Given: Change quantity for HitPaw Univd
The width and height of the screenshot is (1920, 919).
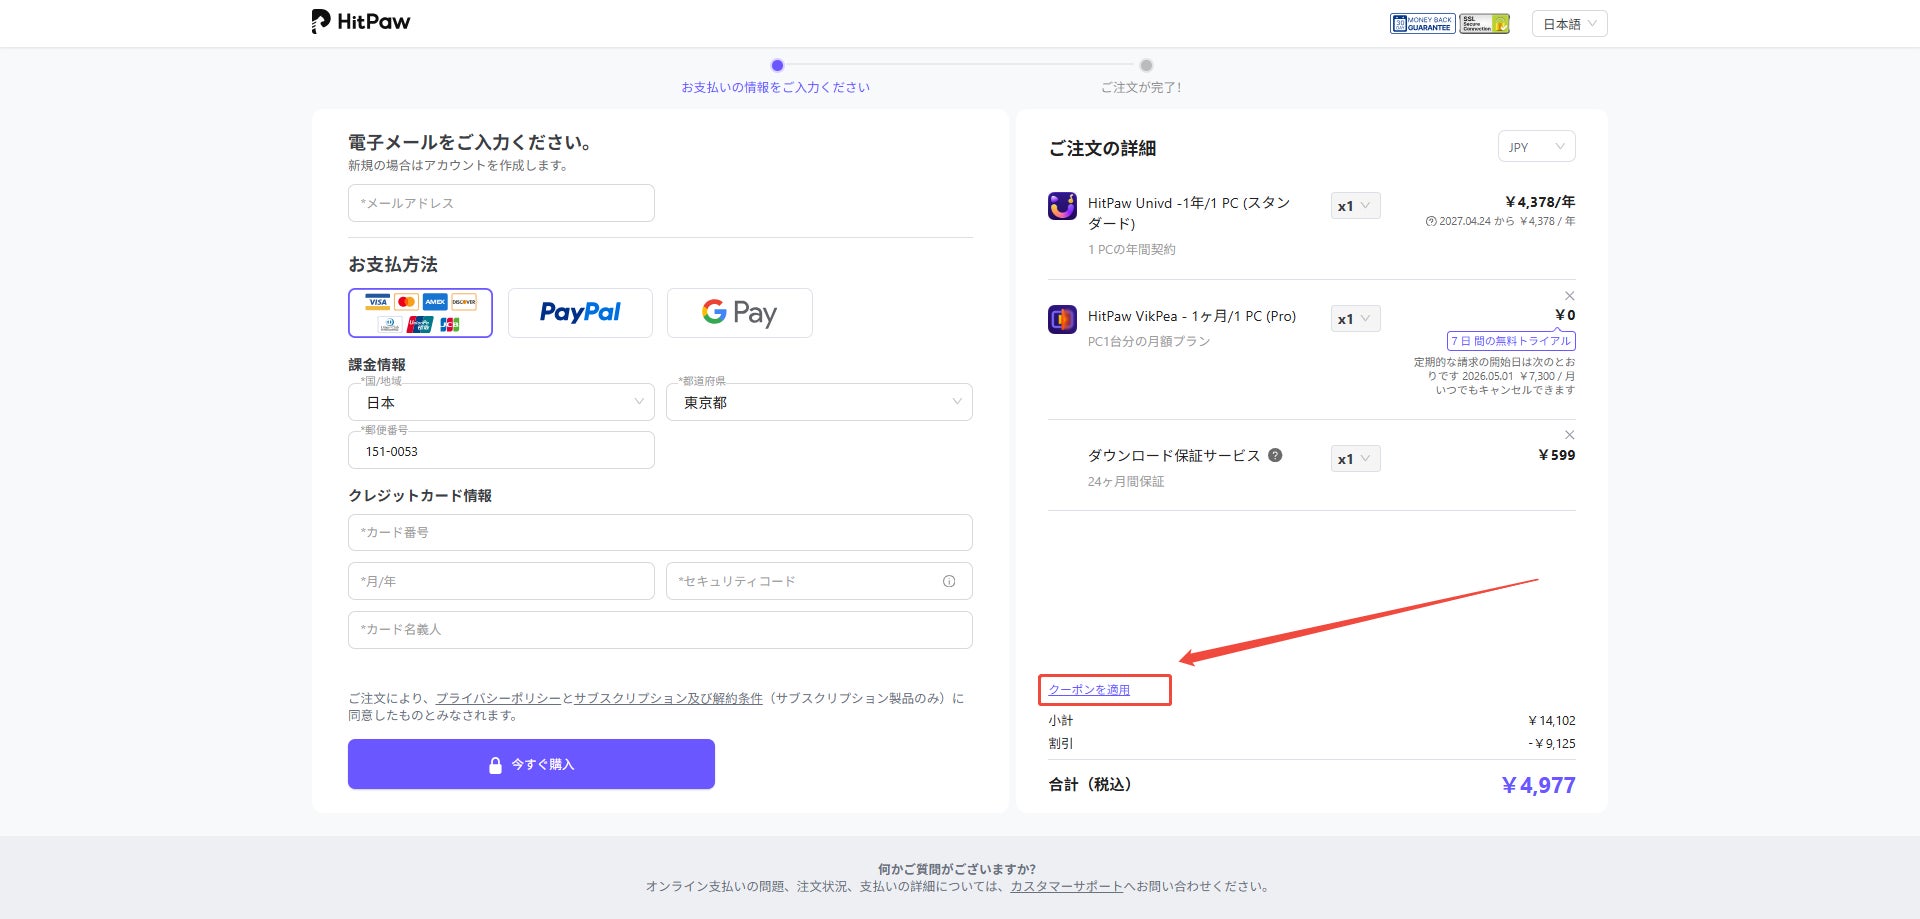Looking at the screenshot, I should [1355, 206].
